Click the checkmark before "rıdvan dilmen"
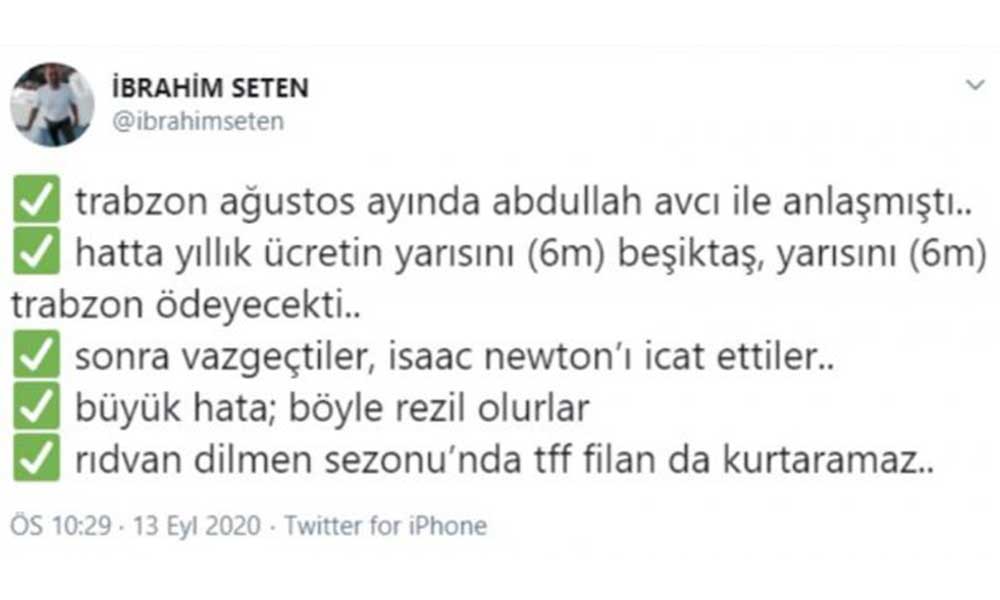 click(36, 462)
